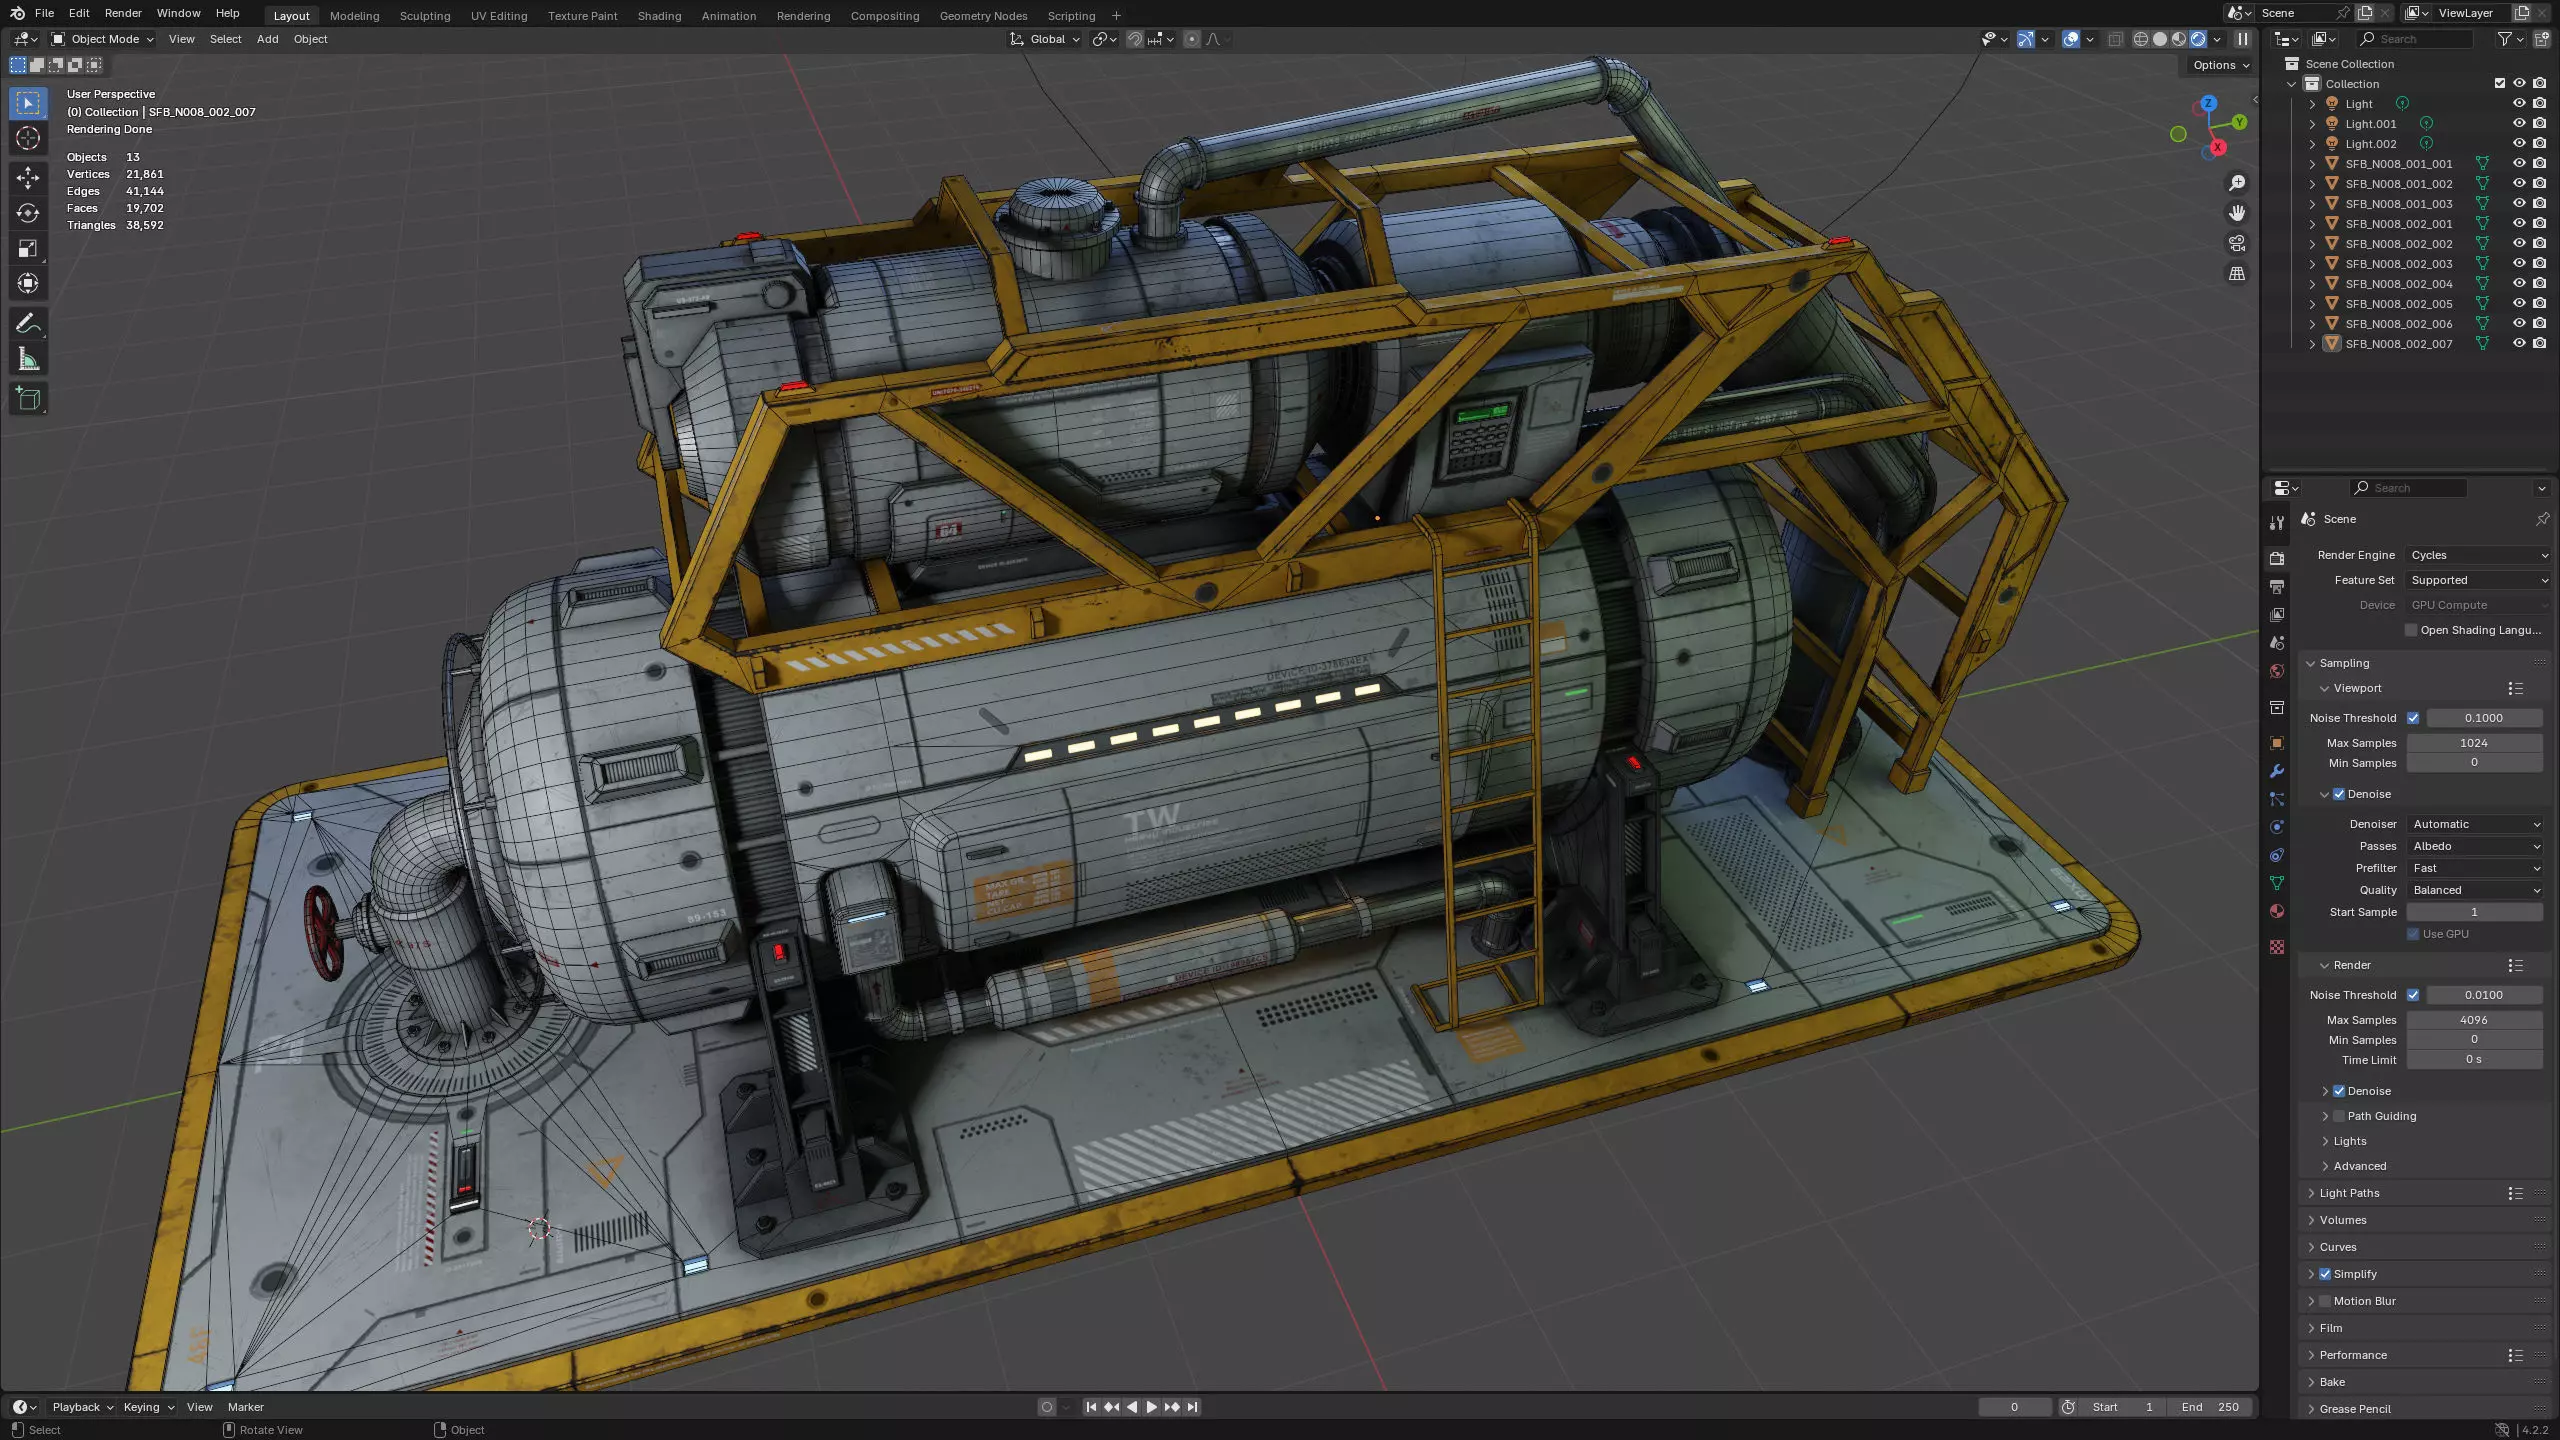
Task: Switch to solid viewport shading
Action: 2160,39
